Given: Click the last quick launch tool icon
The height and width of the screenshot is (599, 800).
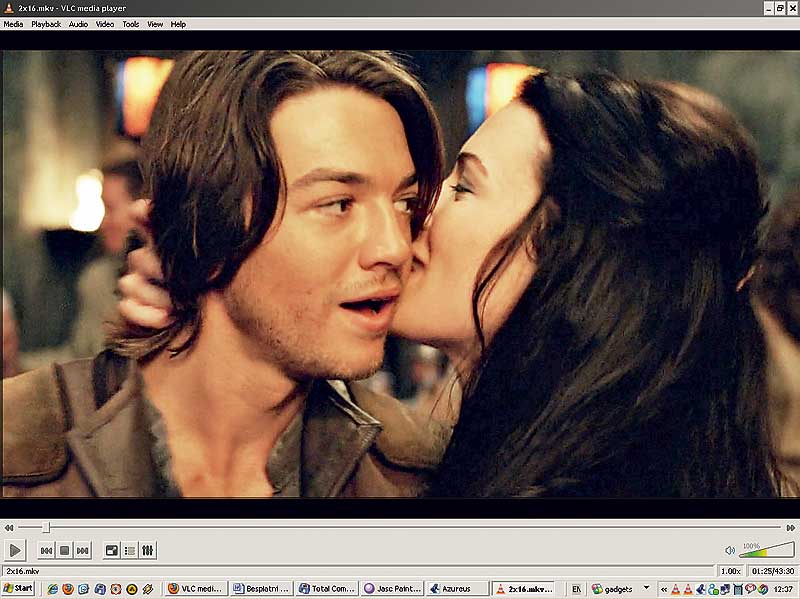Looking at the screenshot, I should point(147,589).
